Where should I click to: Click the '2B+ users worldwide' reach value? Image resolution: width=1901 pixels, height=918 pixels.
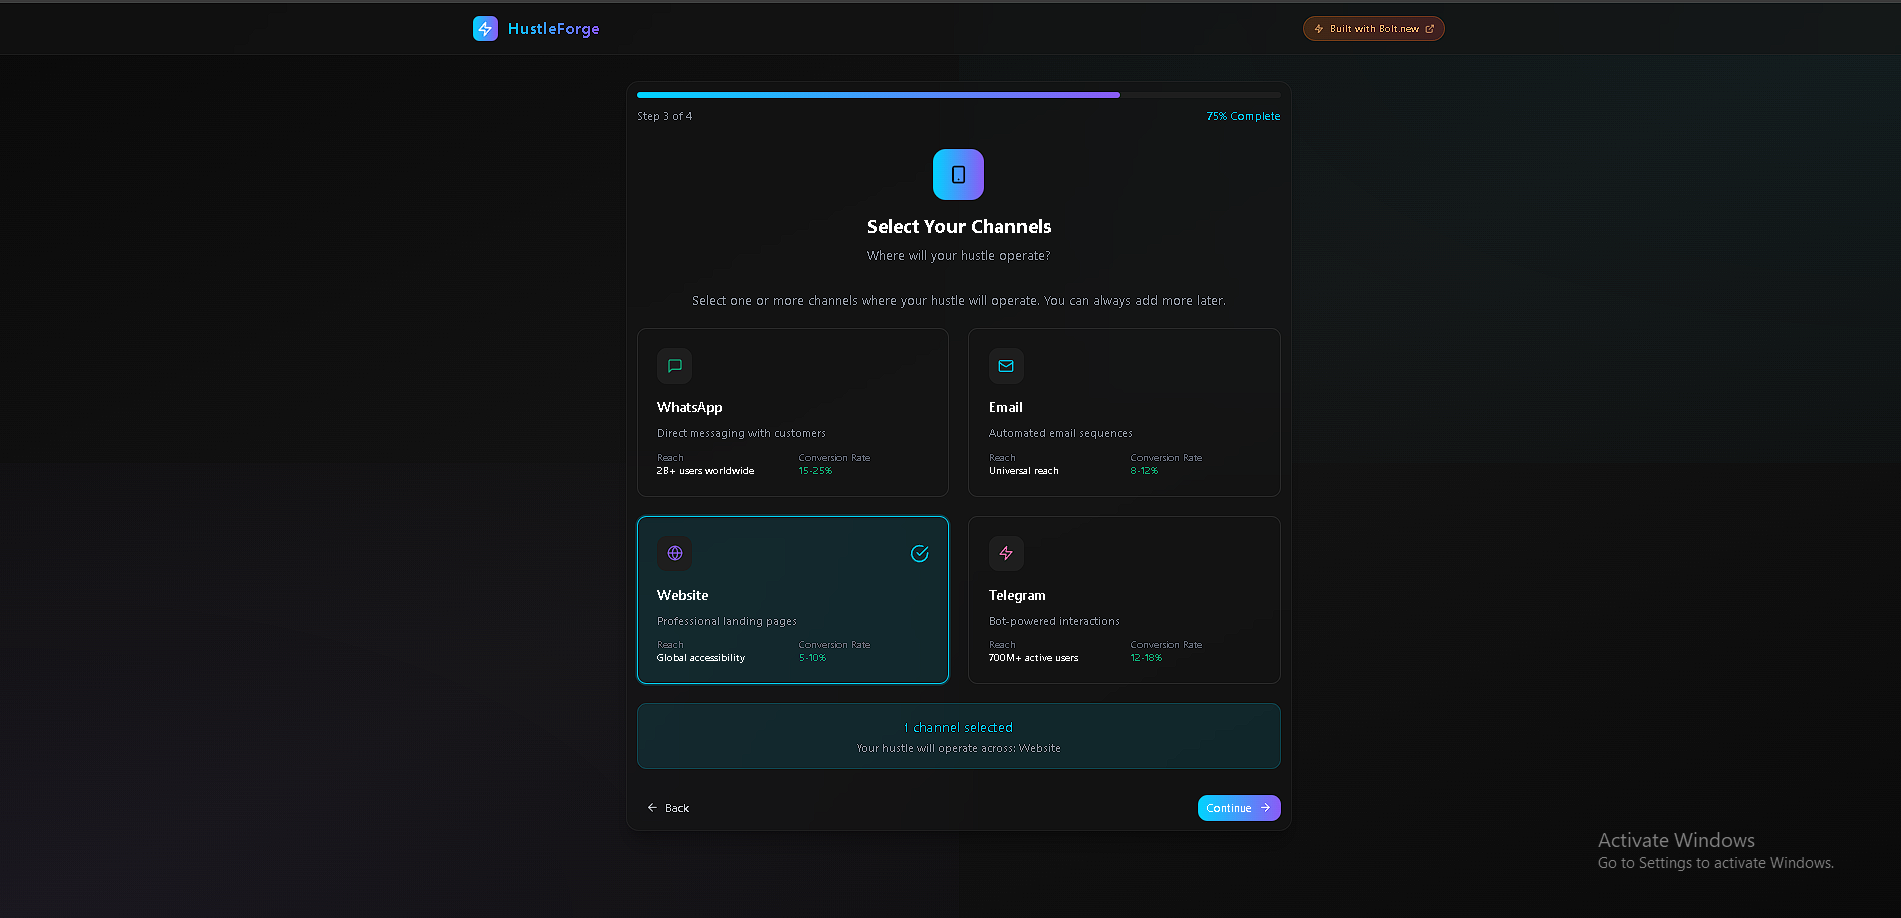click(705, 471)
